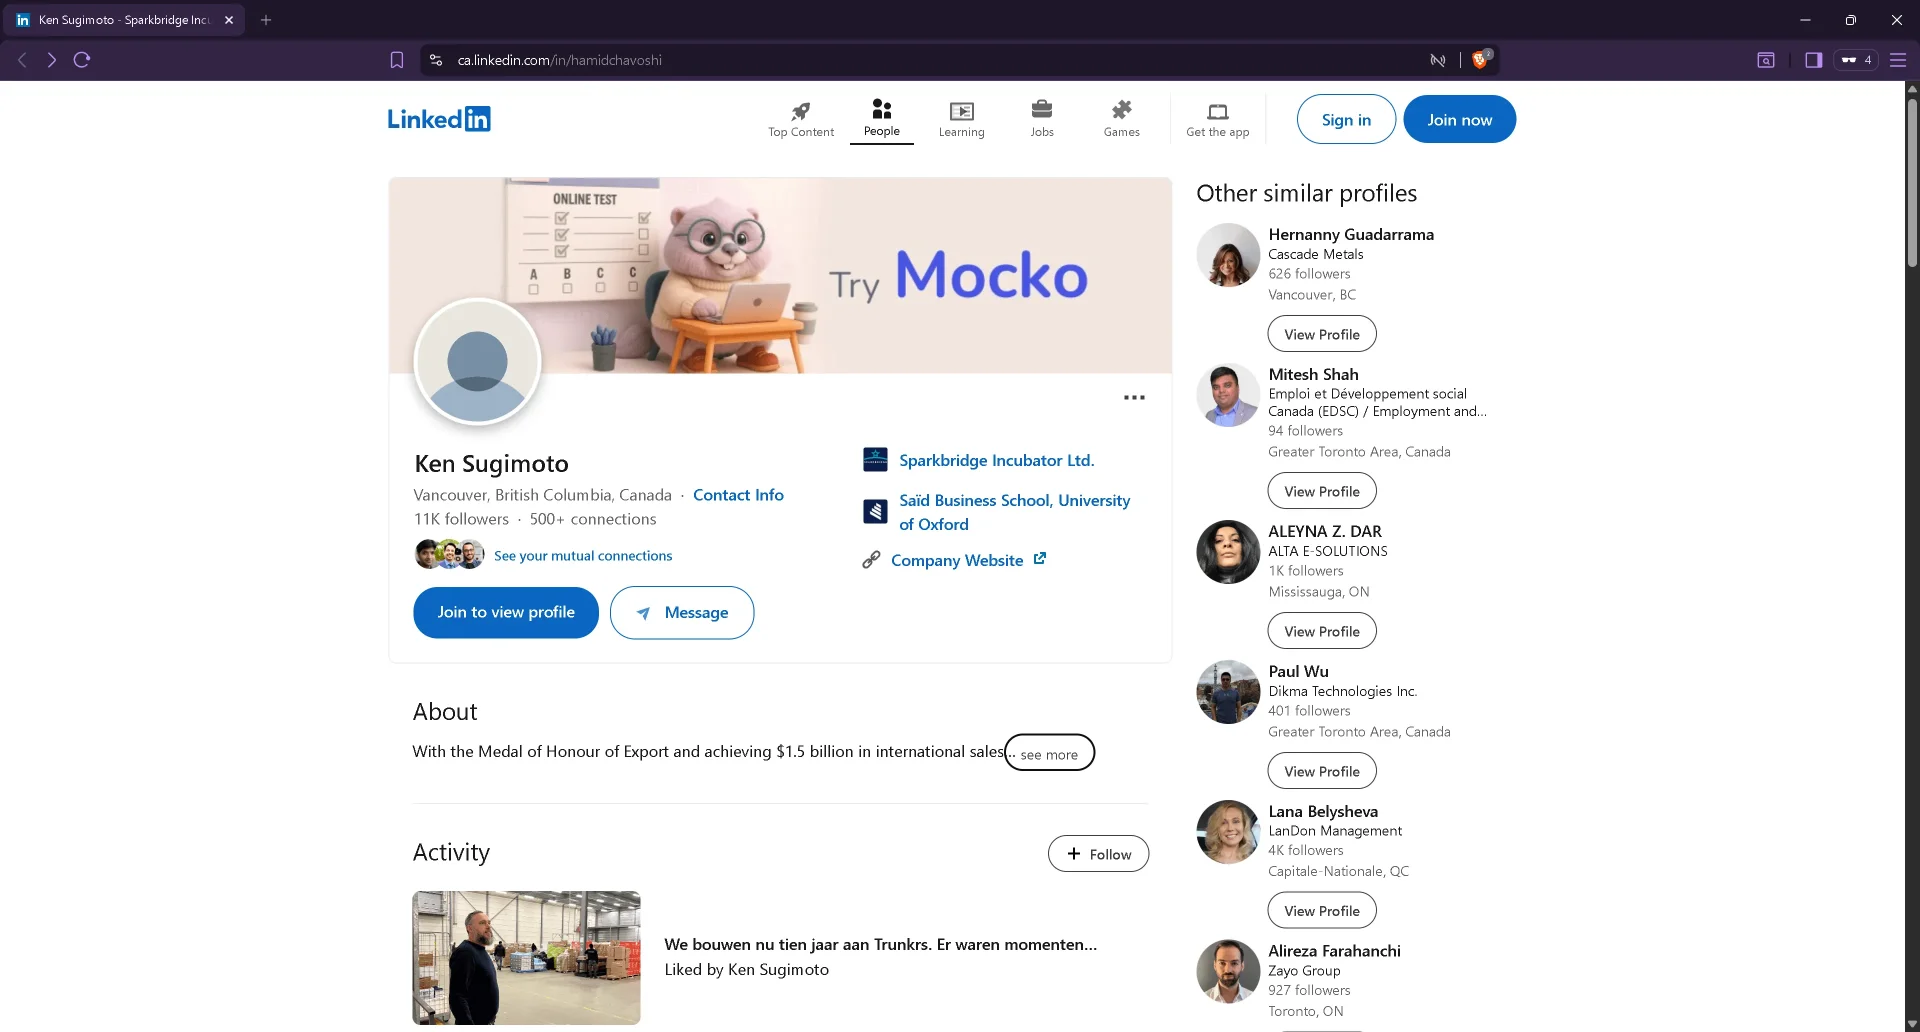Open Saïd Business School link
Image resolution: width=1920 pixels, height=1032 pixels.
pos(1014,512)
